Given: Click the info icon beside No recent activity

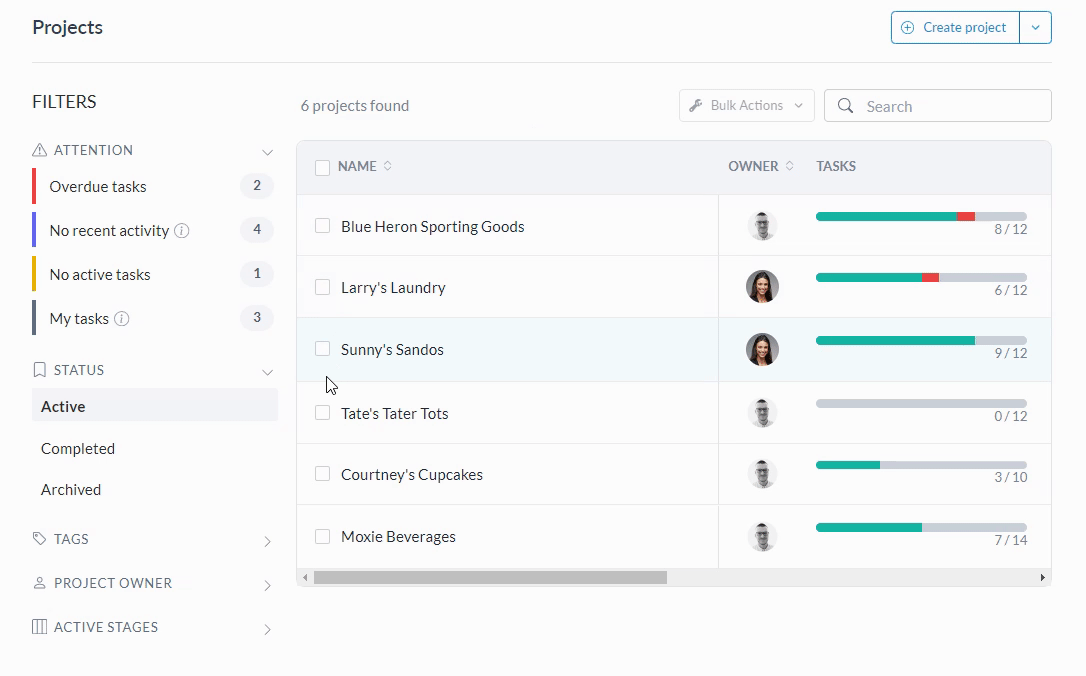Looking at the screenshot, I should 182,231.
